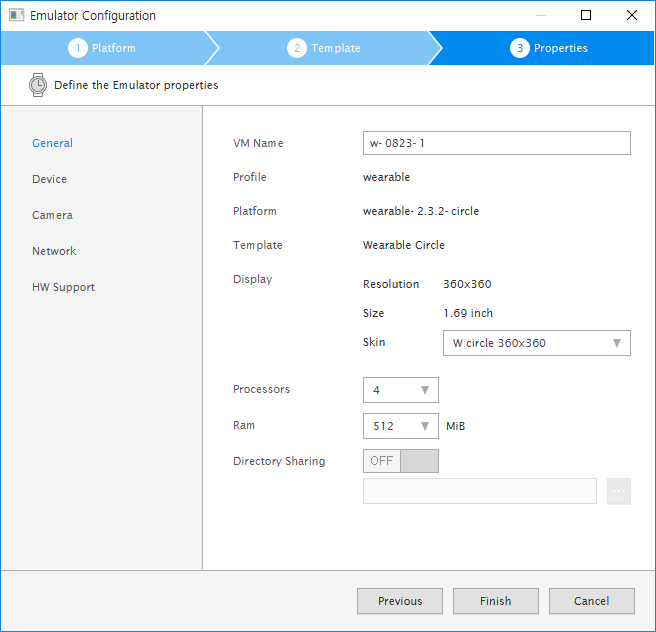The image size is (656, 632).
Task: Expand the Skin dropdown
Action: point(536,343)
